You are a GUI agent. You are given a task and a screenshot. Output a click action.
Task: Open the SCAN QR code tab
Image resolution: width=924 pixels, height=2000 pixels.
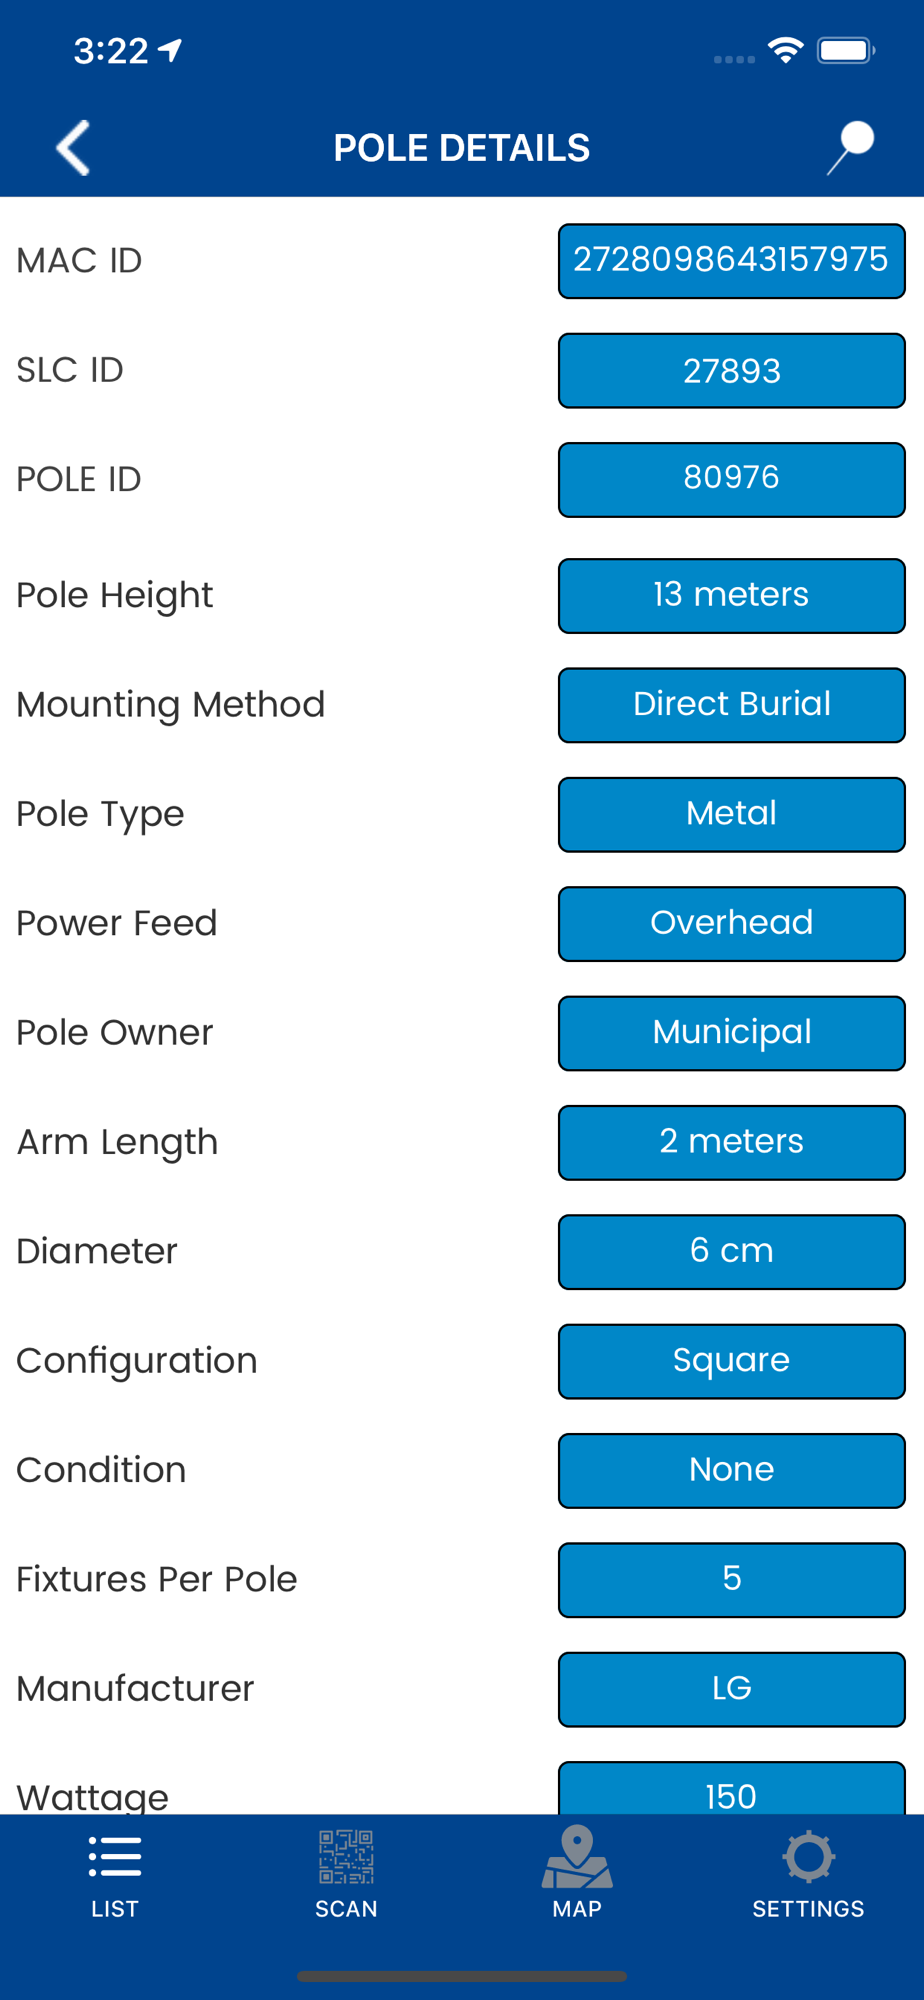click(346, 1877)
